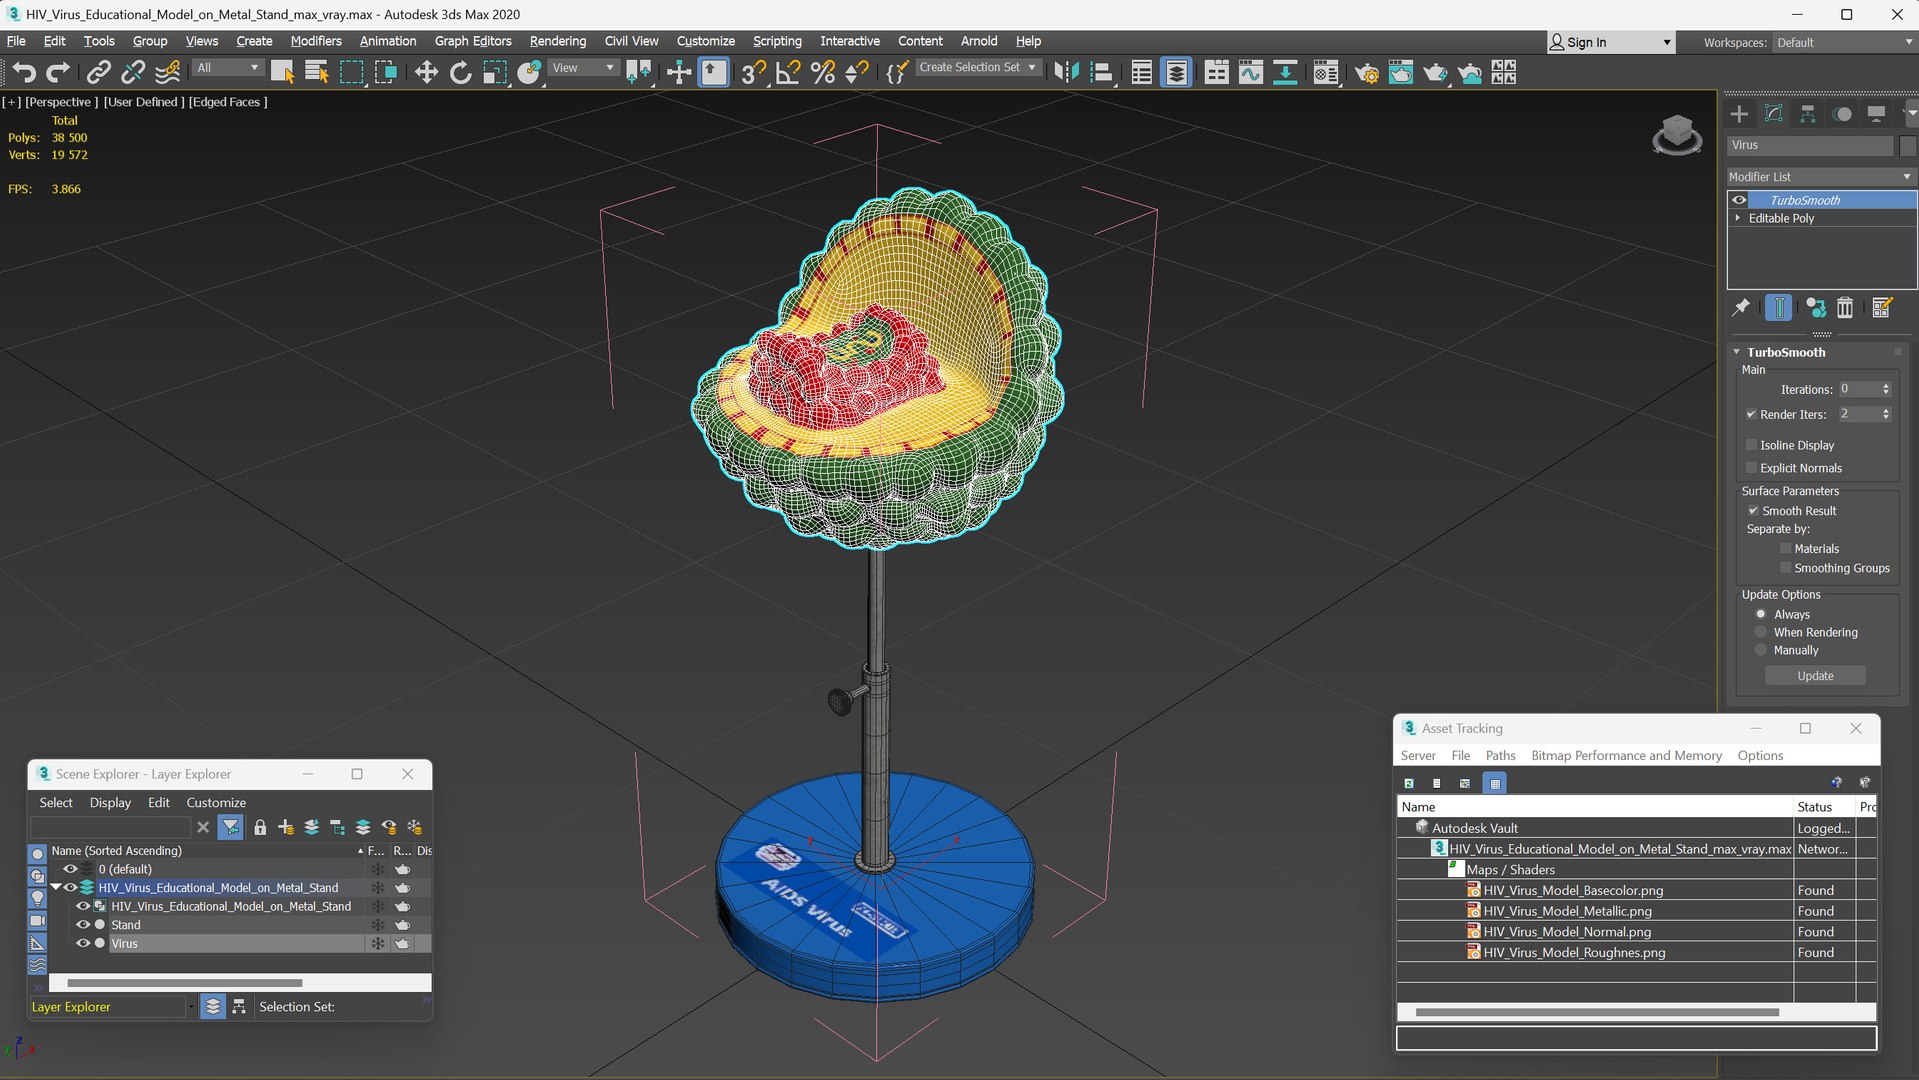
Task: Toggle the Angle Snap icon
Action: click(788, 72)
